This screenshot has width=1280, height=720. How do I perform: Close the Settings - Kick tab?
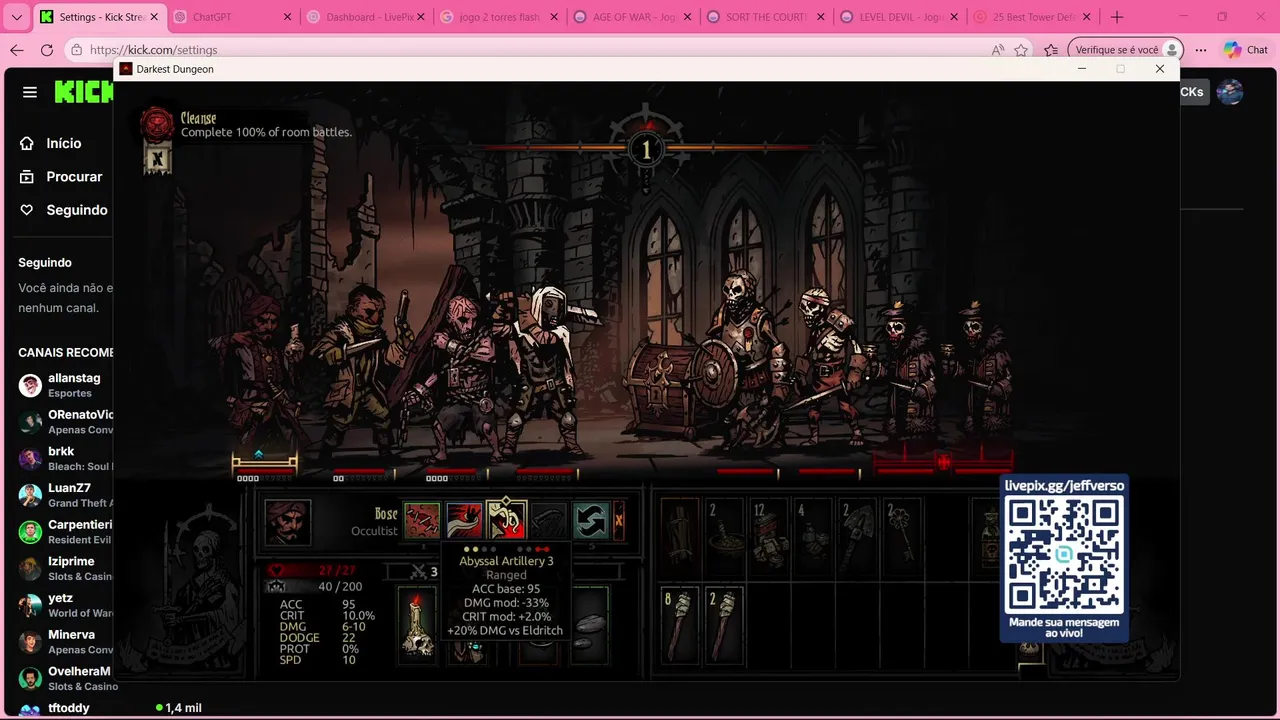point(154,17)
